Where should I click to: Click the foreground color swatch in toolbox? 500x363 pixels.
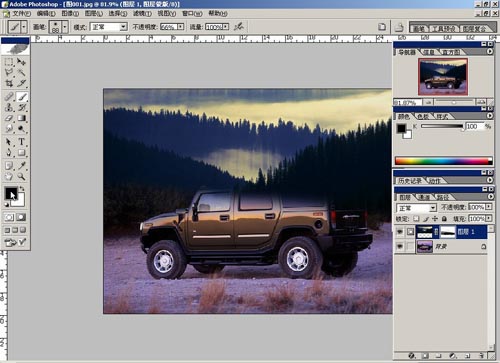(x=11, y=193)
